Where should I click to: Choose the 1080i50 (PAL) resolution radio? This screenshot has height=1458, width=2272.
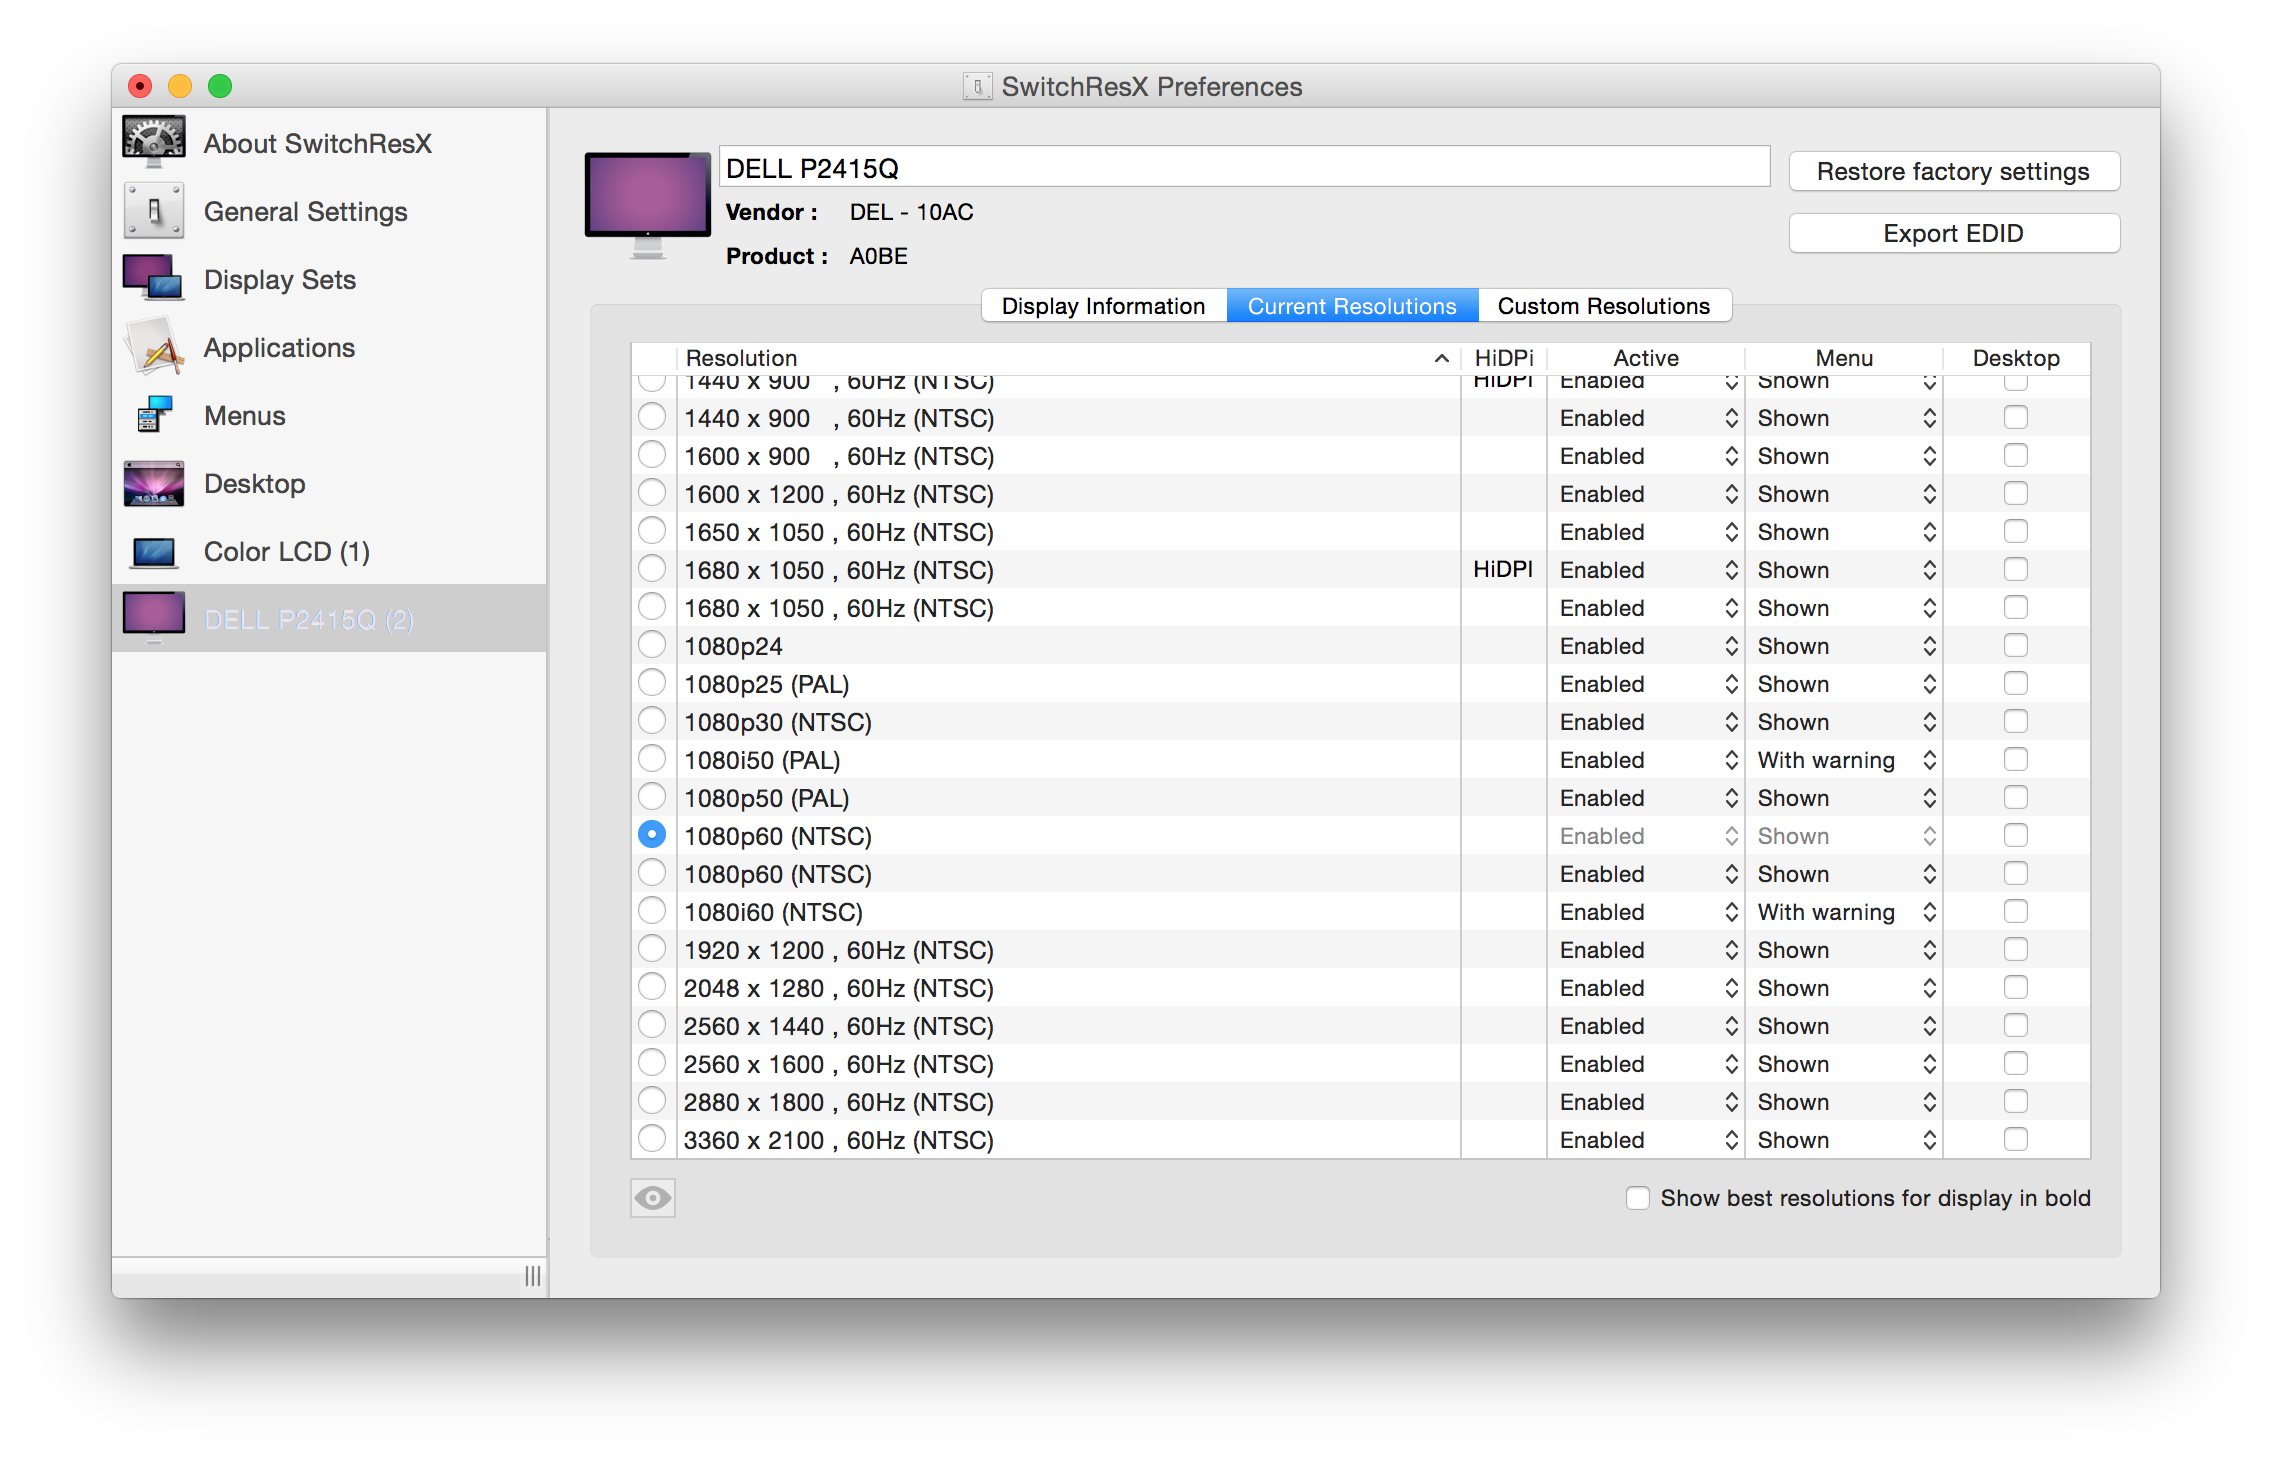coord(652,759)
